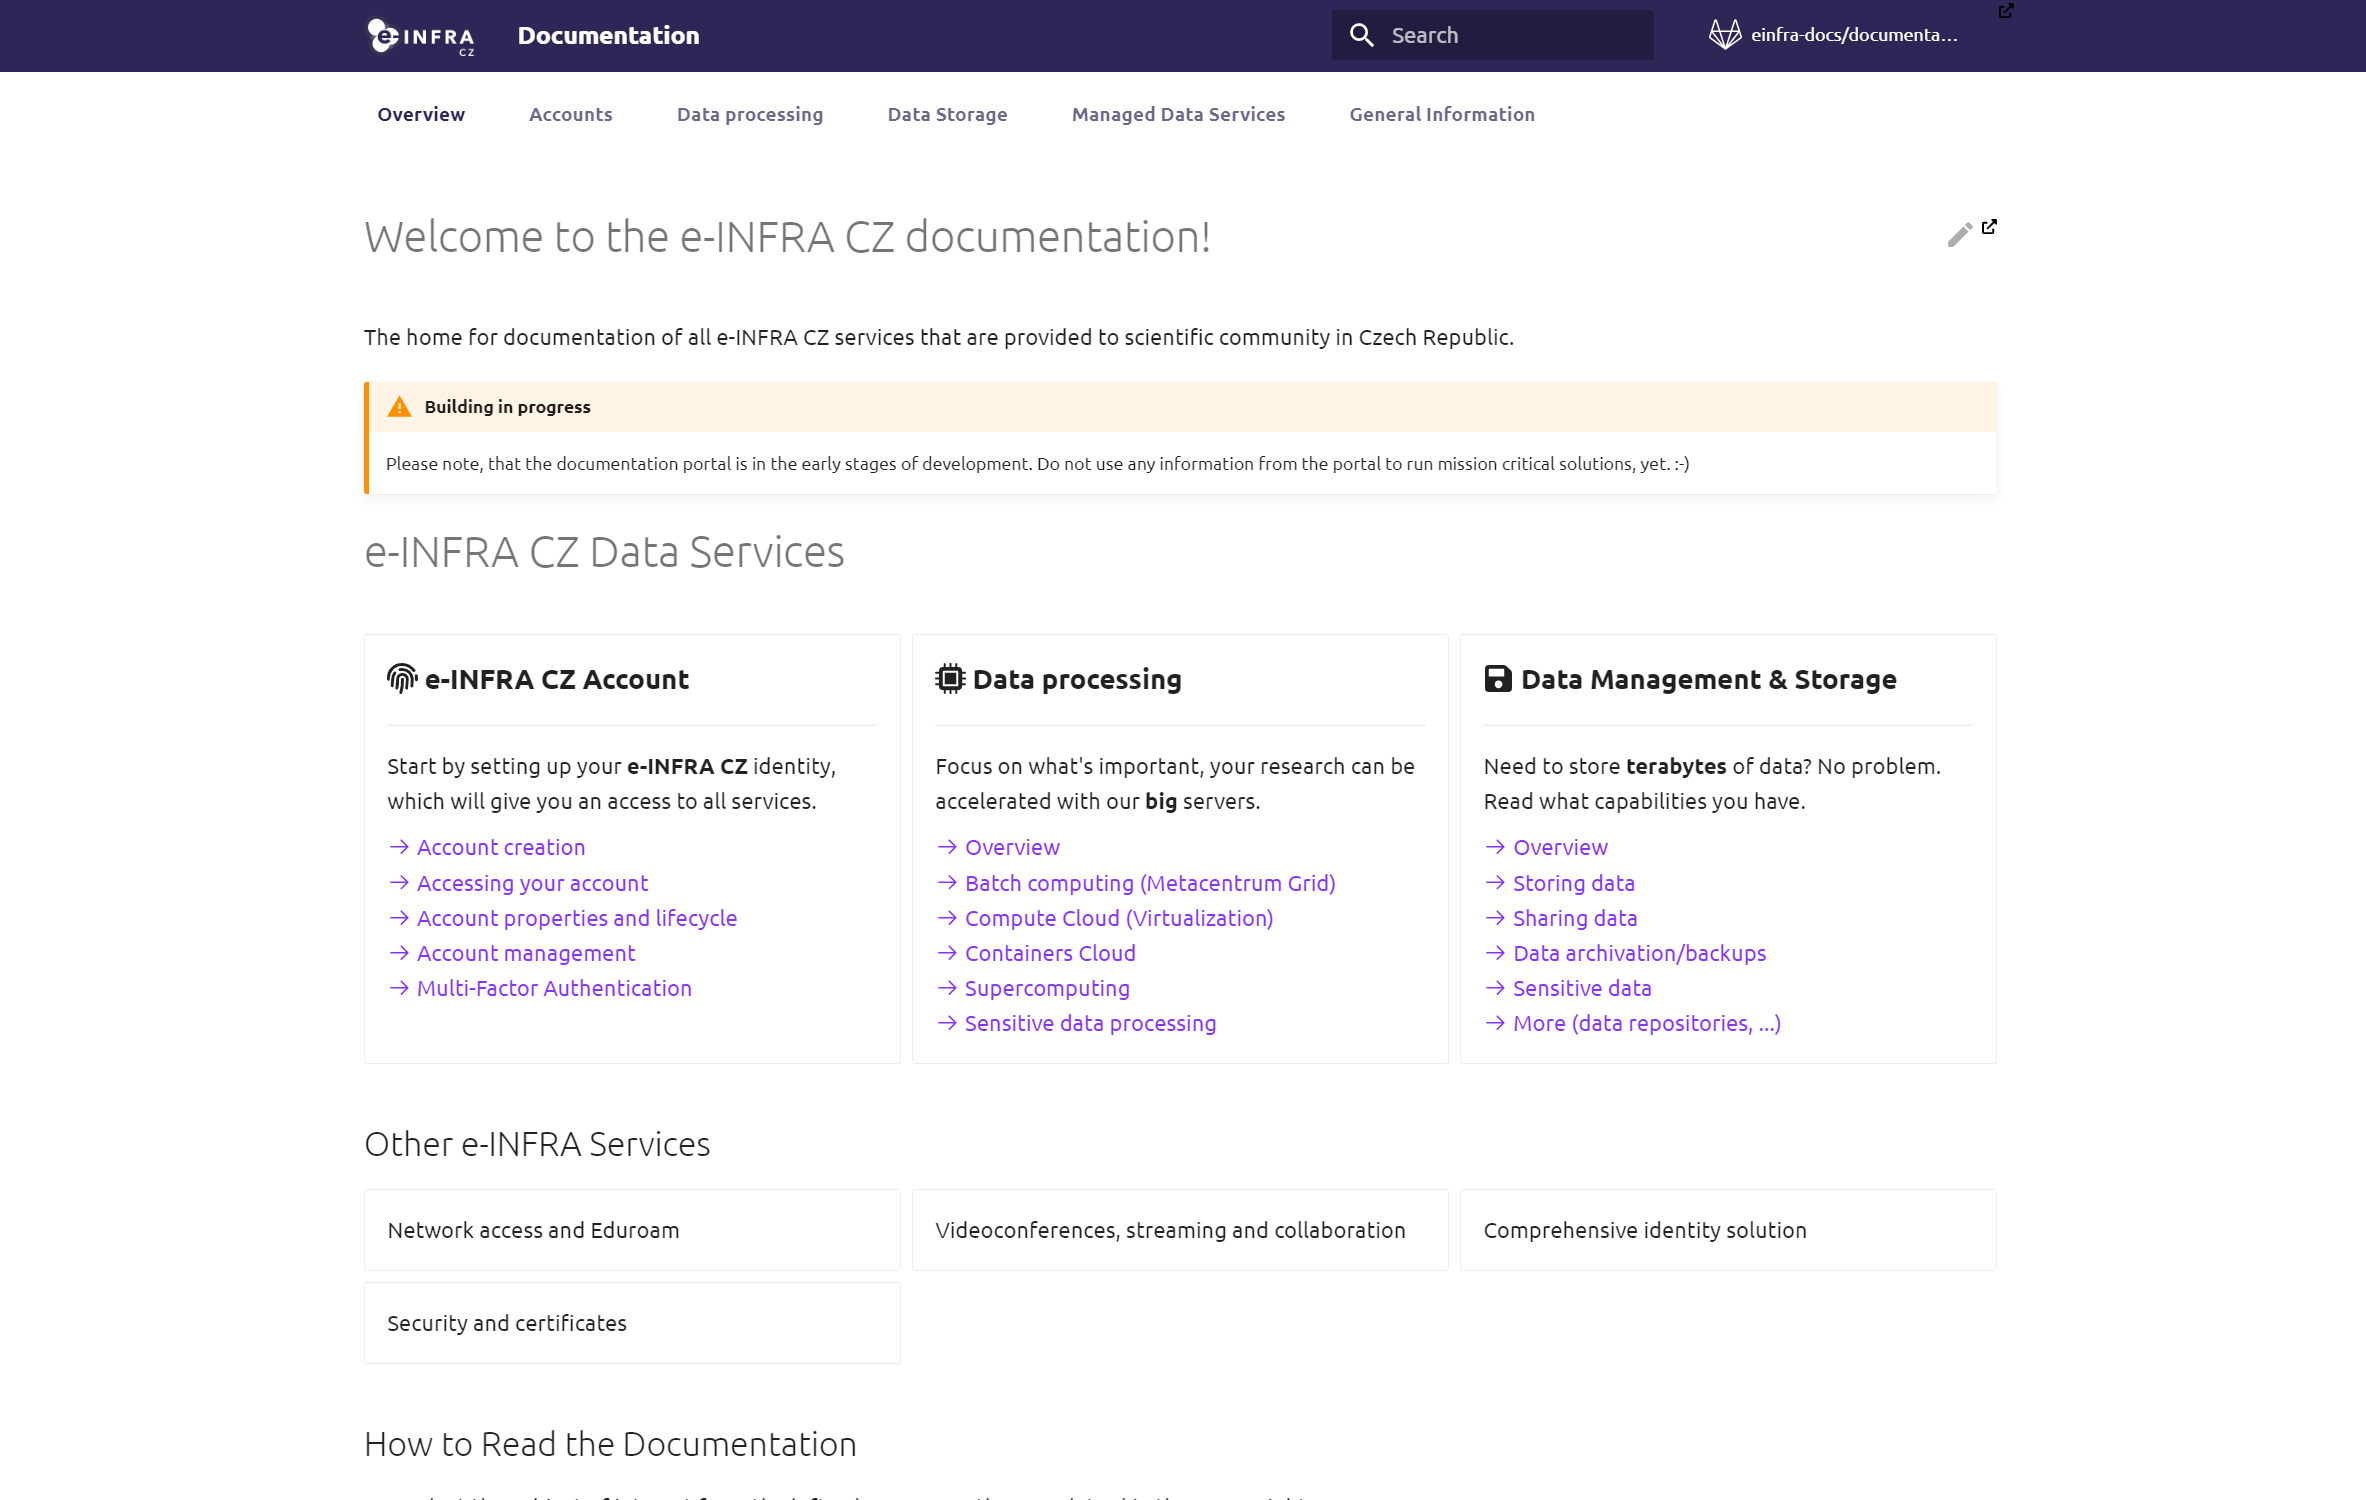
Task: Click the pencil edit page icon
Action: [x=1960, y=234]
